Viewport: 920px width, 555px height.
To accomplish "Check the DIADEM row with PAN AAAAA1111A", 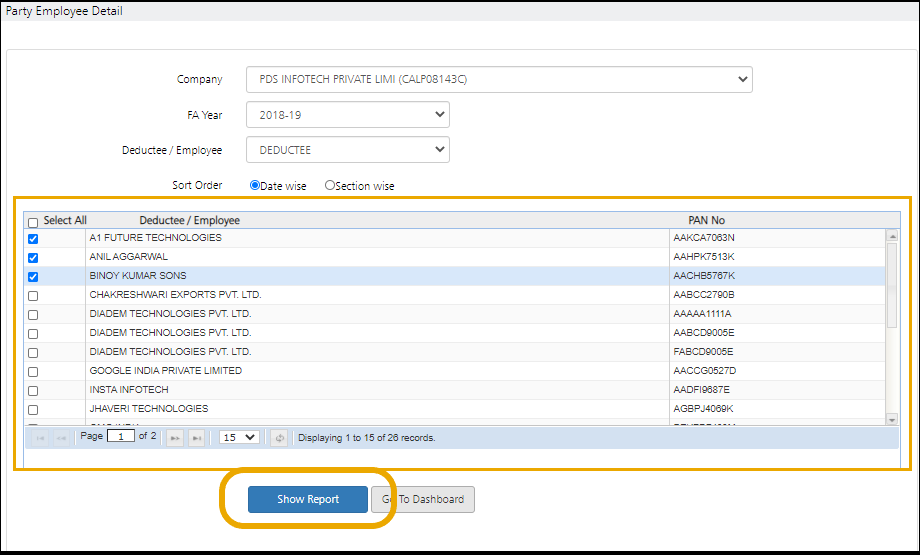I will 33,314.
